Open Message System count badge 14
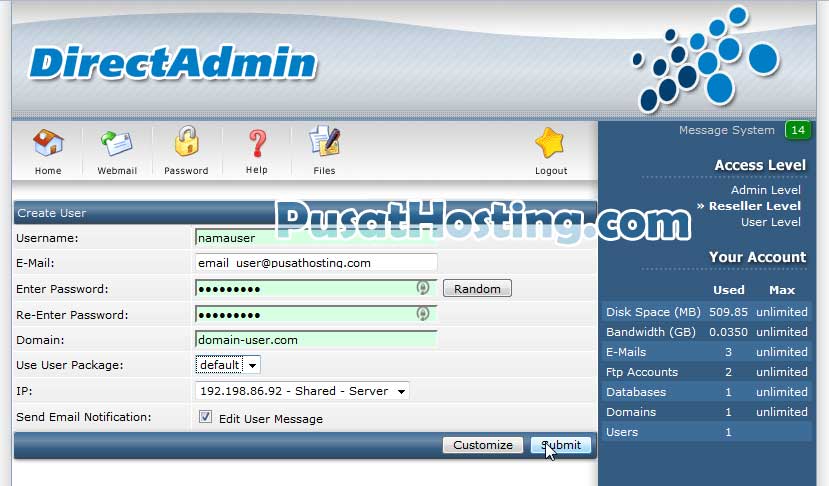 tap(798, 130)
